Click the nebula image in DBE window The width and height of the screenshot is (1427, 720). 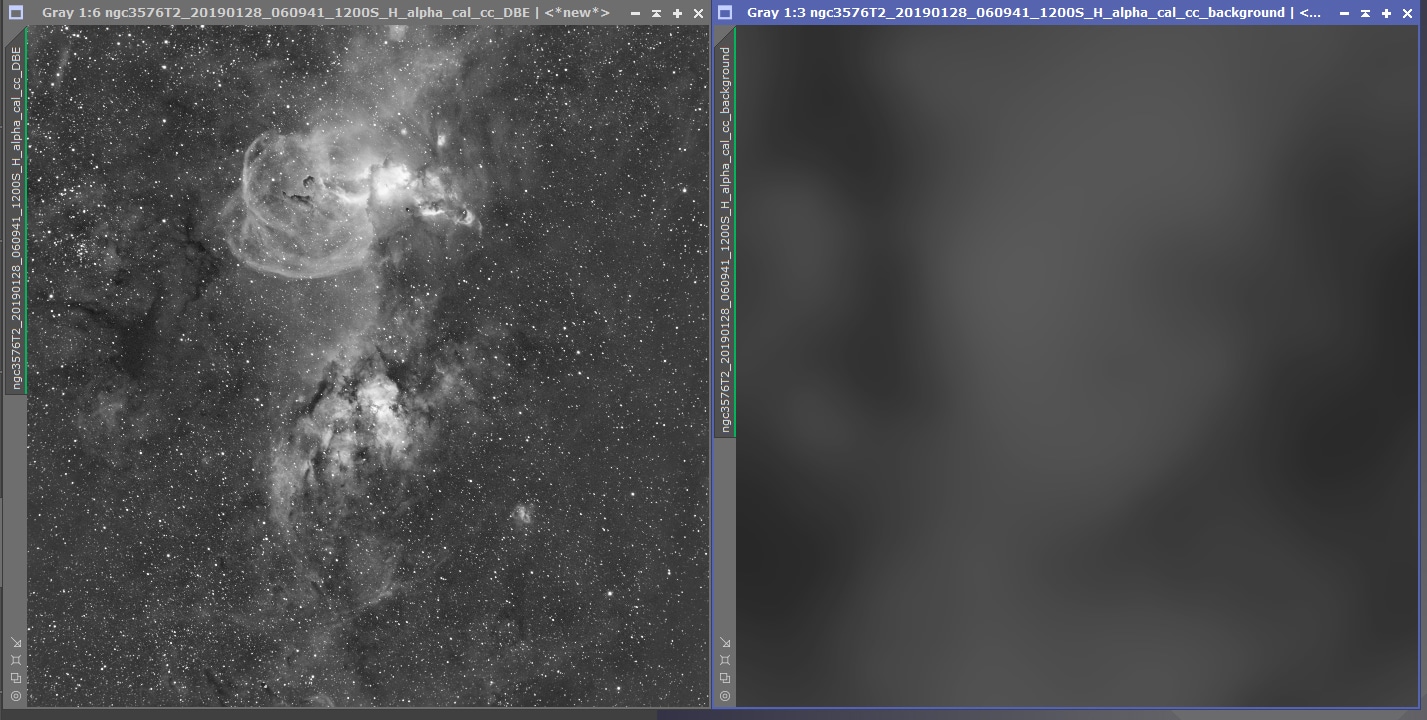click(x=368, y=366)
